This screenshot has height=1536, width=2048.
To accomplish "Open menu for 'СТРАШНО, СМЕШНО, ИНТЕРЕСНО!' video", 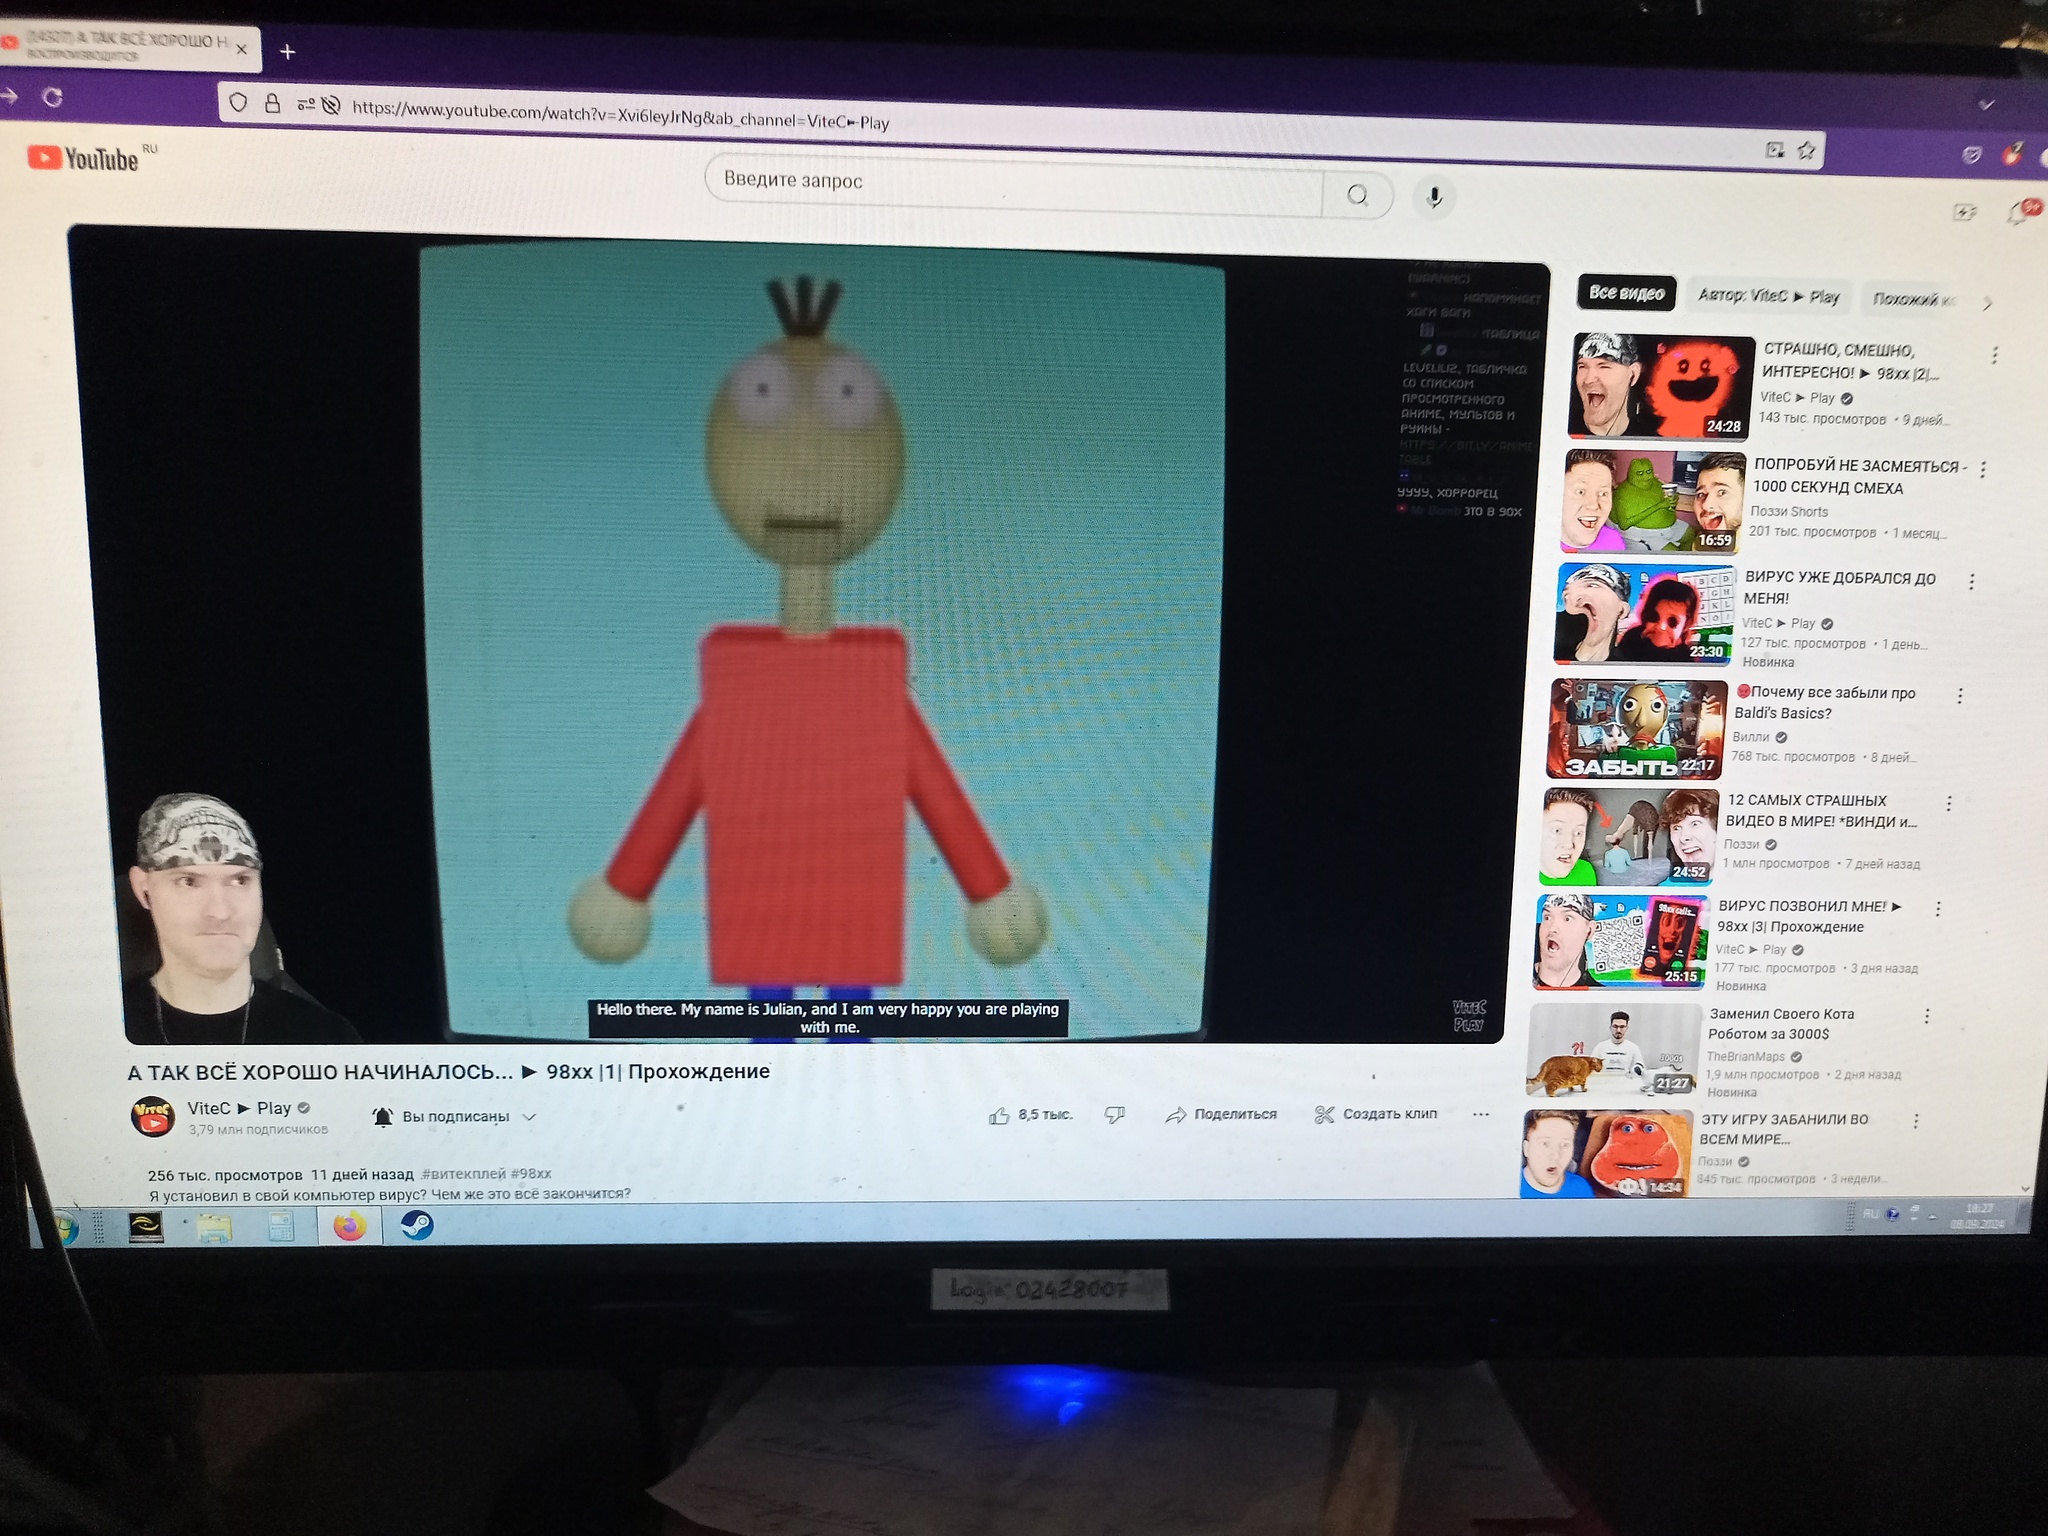I will 1994,355.
